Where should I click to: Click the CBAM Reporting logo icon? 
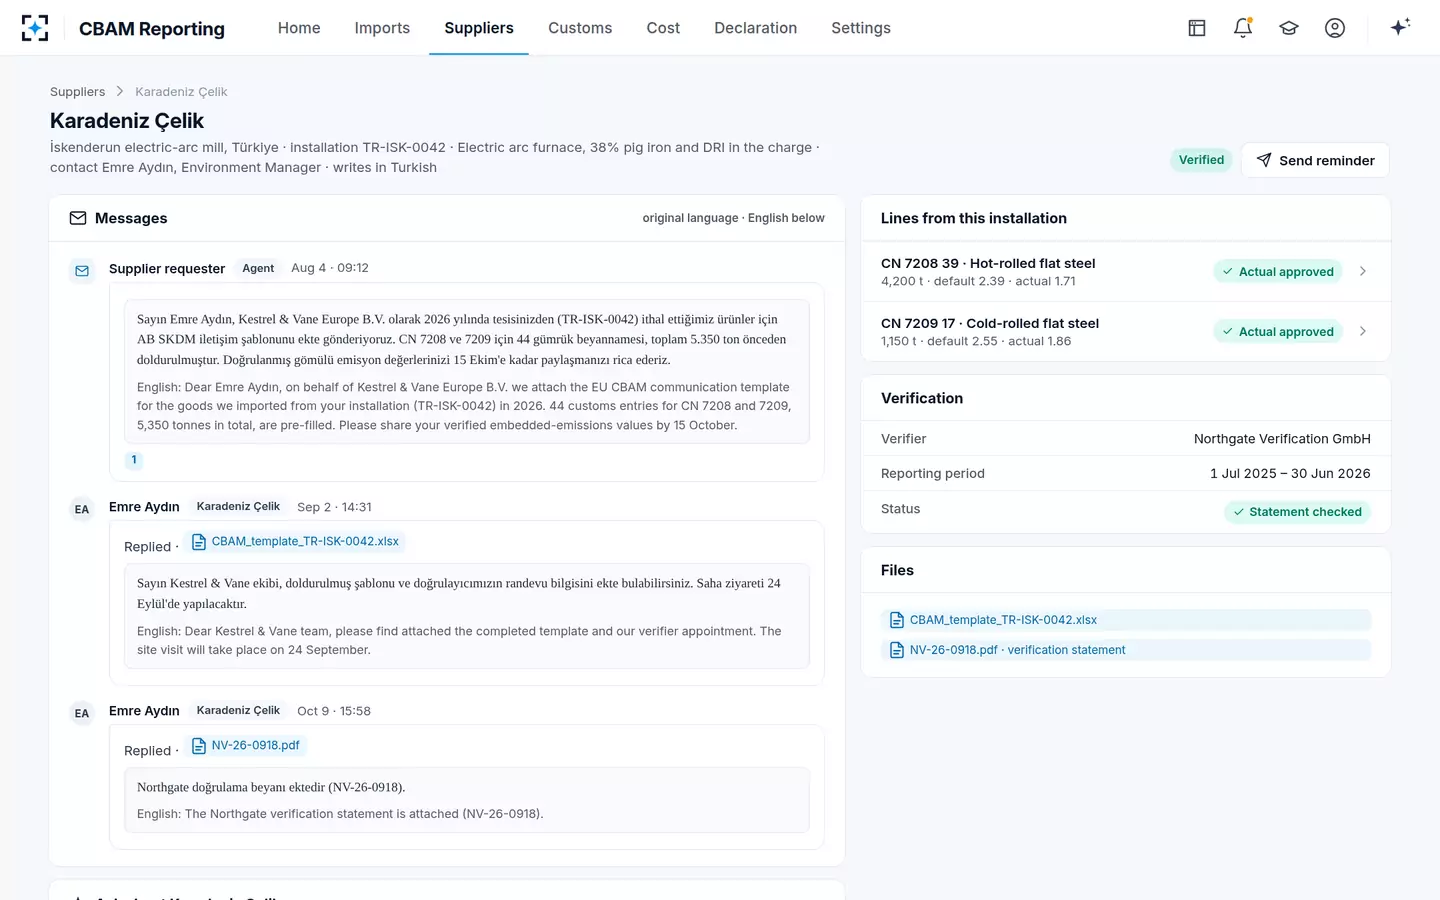[x=35, y=28]
